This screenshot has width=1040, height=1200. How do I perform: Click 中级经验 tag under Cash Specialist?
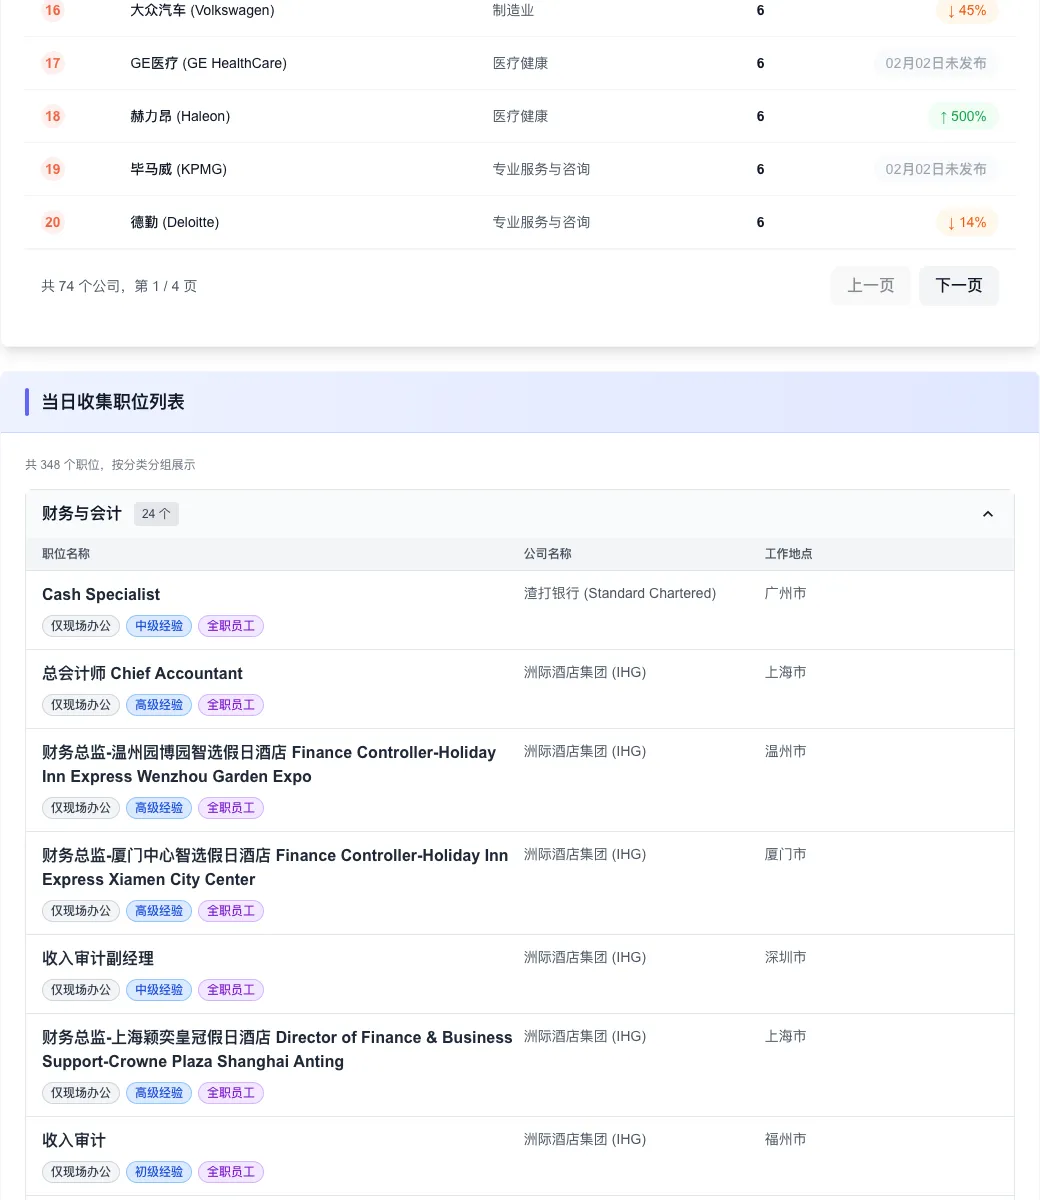point(159,626)
